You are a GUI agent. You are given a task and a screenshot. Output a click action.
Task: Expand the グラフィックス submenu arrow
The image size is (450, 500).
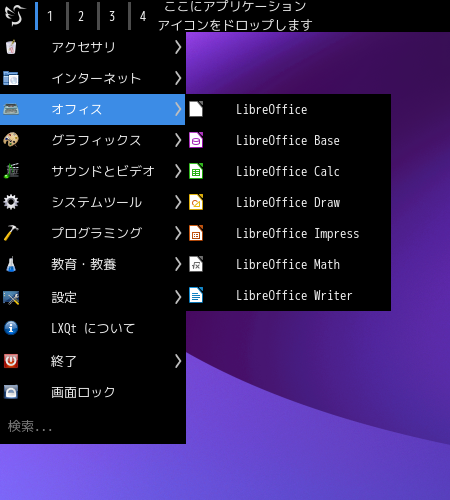[178, 140]
